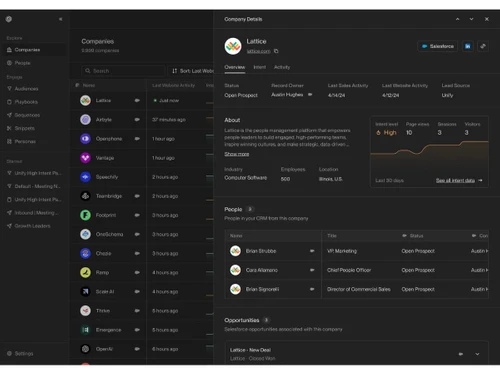Open Snippets in the sidebar
500x375 pixels.
(33, 128)
